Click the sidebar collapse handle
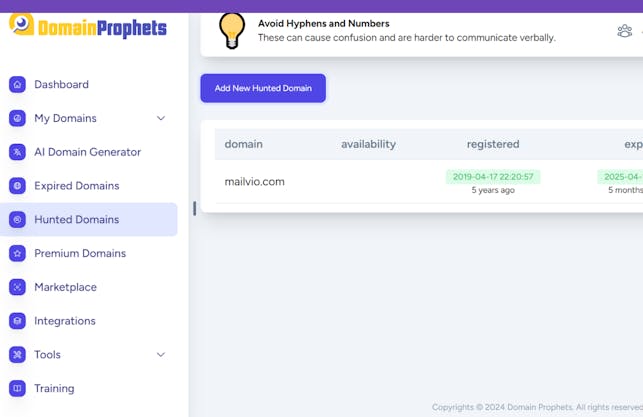 [x=194, y=209]
